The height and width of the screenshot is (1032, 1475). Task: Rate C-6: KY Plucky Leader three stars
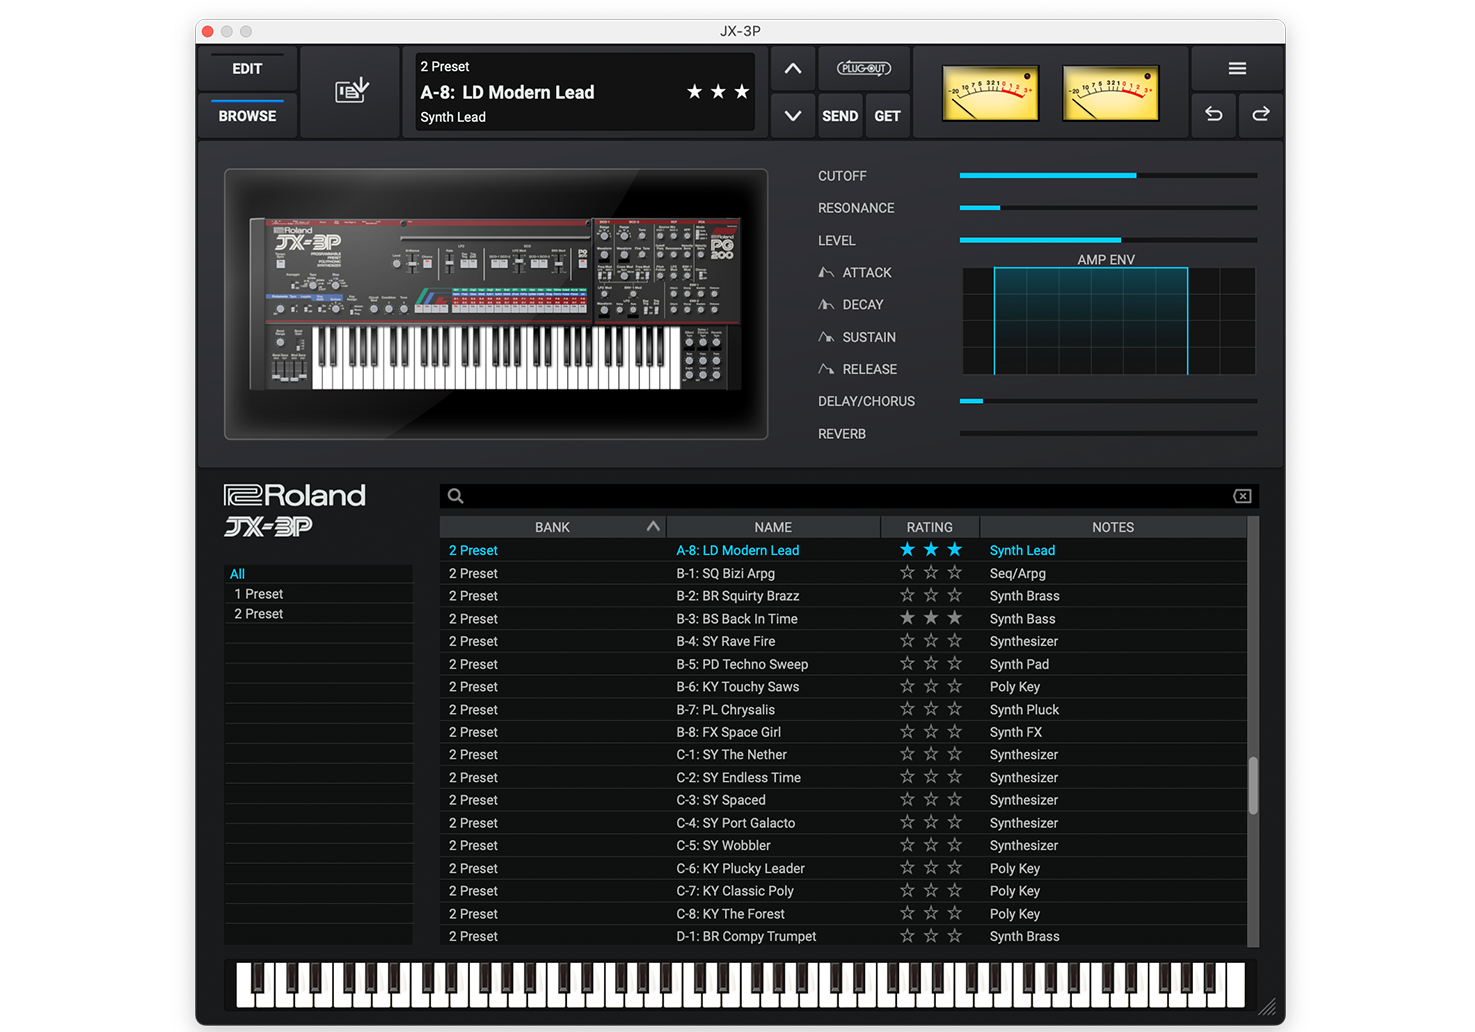[x=955, y=868]
